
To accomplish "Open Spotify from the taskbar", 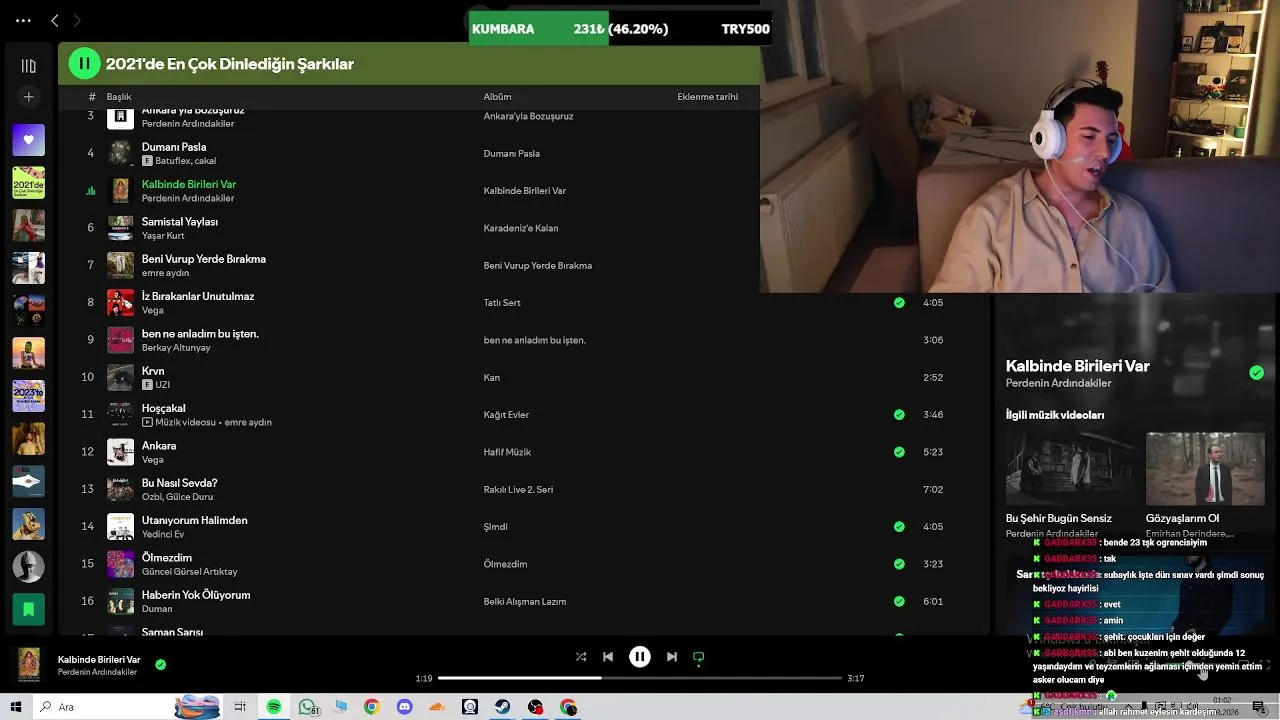I will point(274,707).
